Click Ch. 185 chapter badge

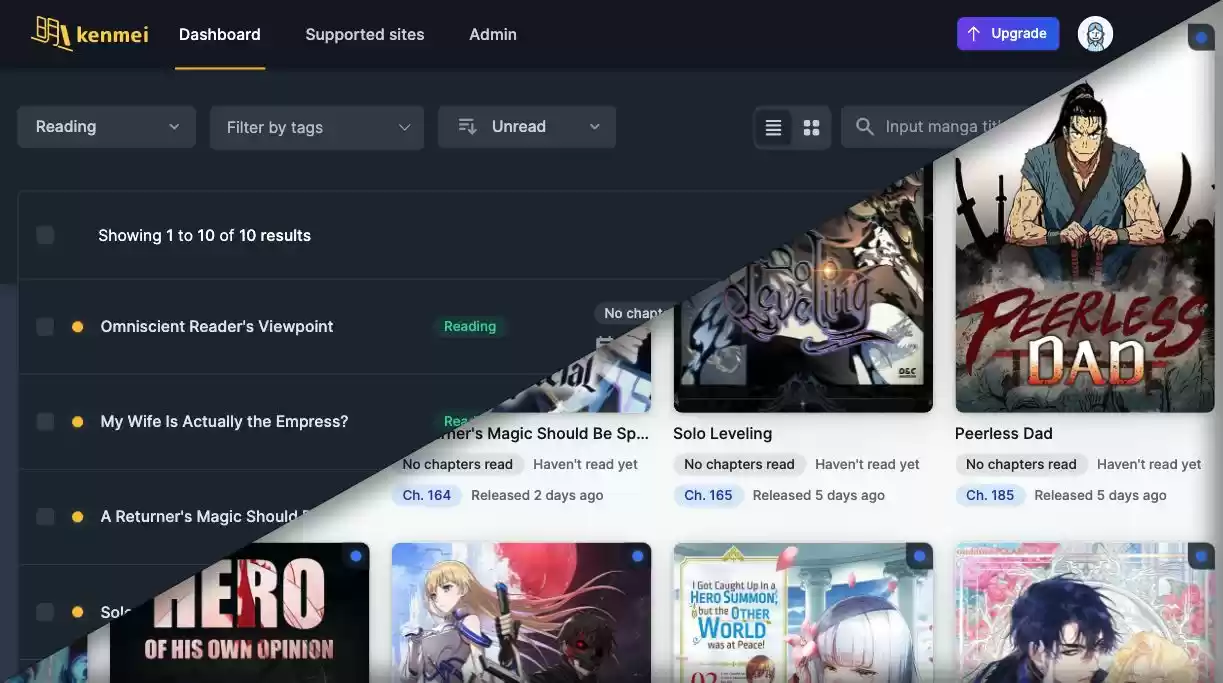click(990, 495)
